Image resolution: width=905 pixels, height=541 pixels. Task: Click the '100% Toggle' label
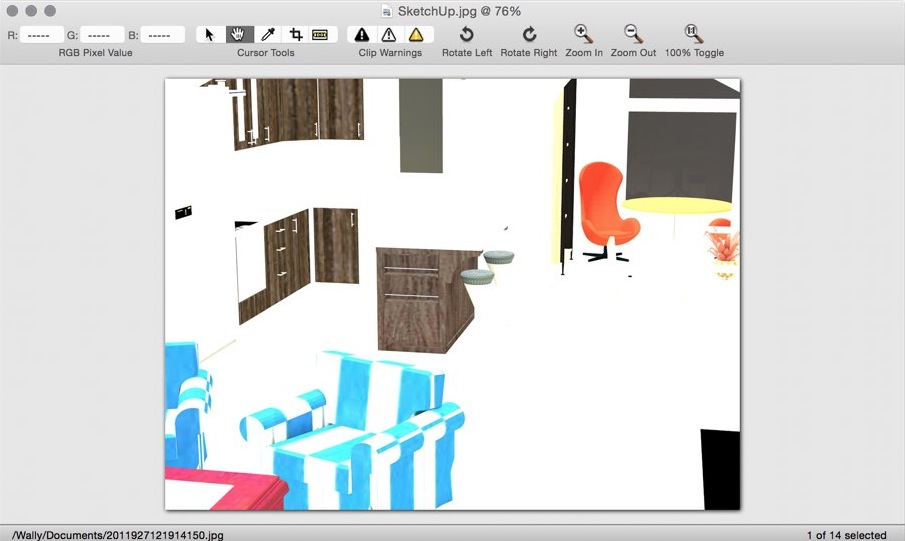(694, 53)
